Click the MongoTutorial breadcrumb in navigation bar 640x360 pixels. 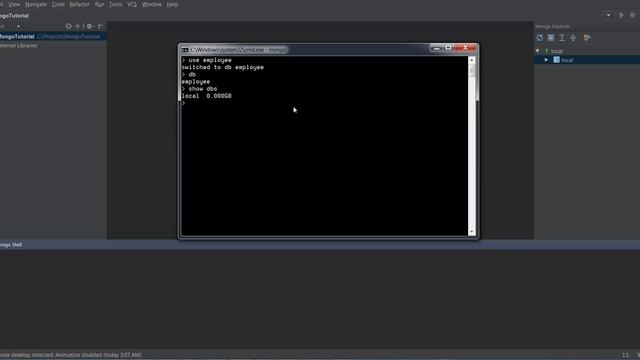pyautogui.click(x=14, y=16)
